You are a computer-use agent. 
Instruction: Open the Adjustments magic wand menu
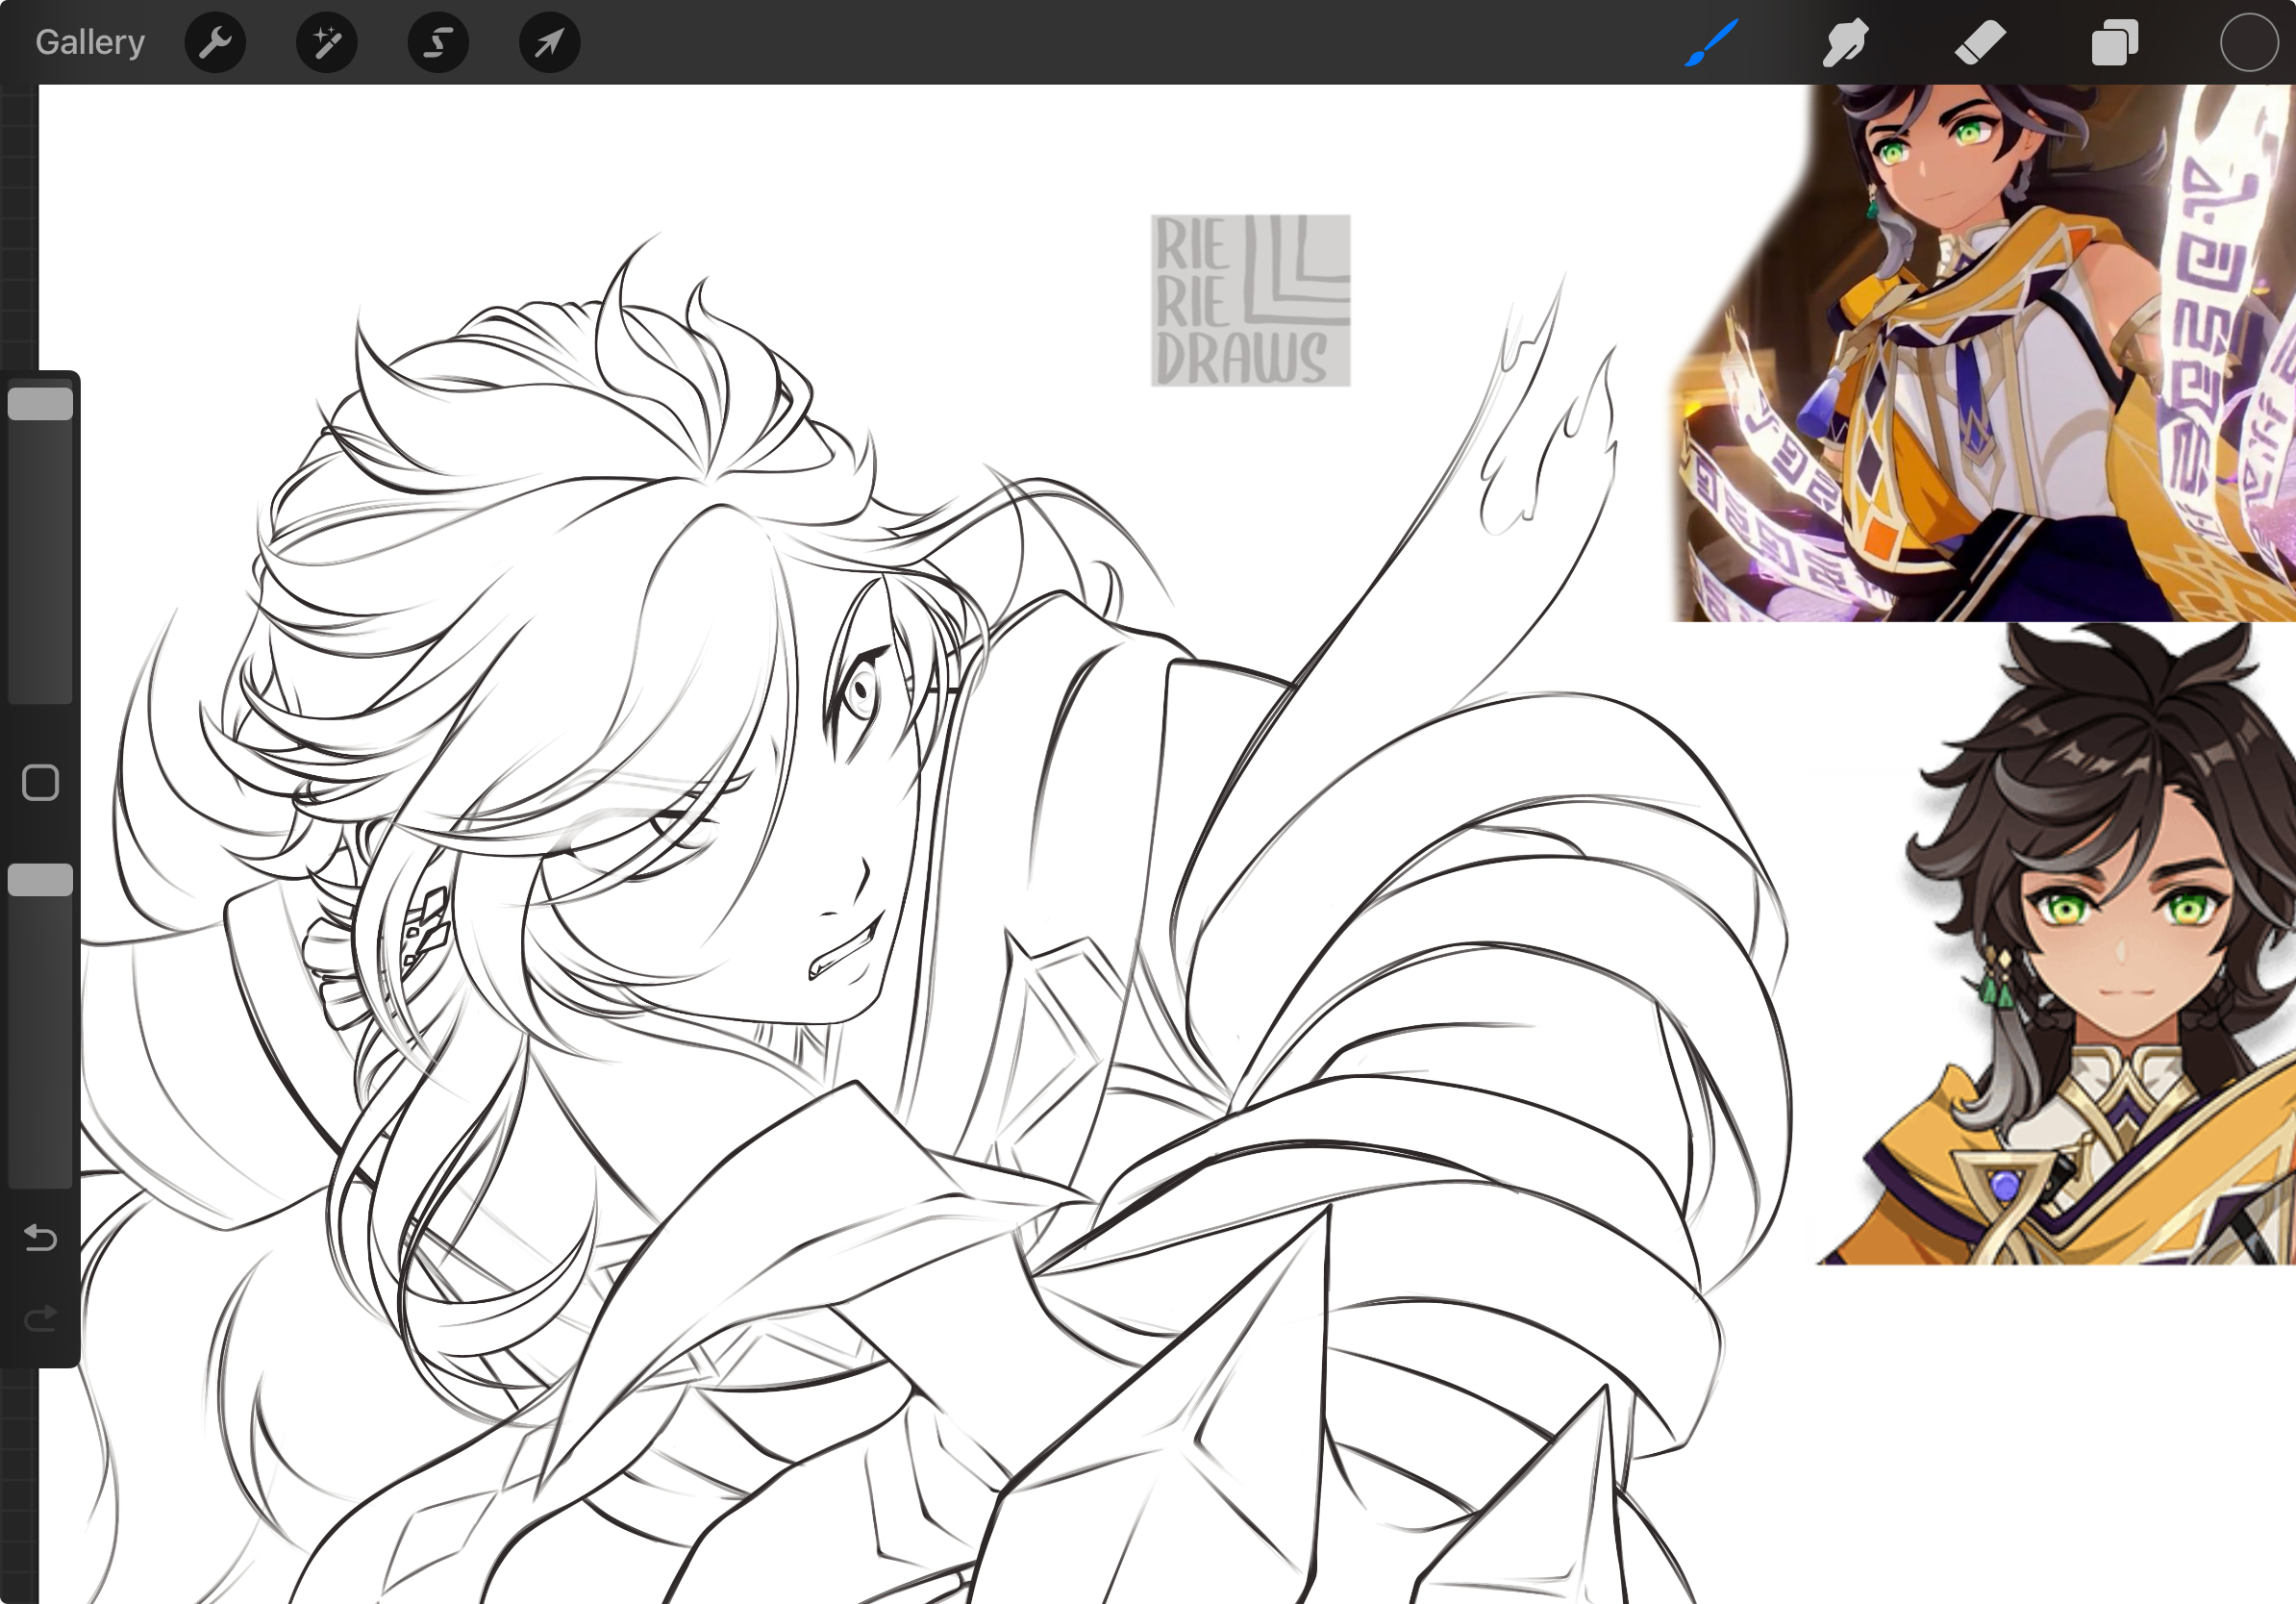(x=327, y=41)
